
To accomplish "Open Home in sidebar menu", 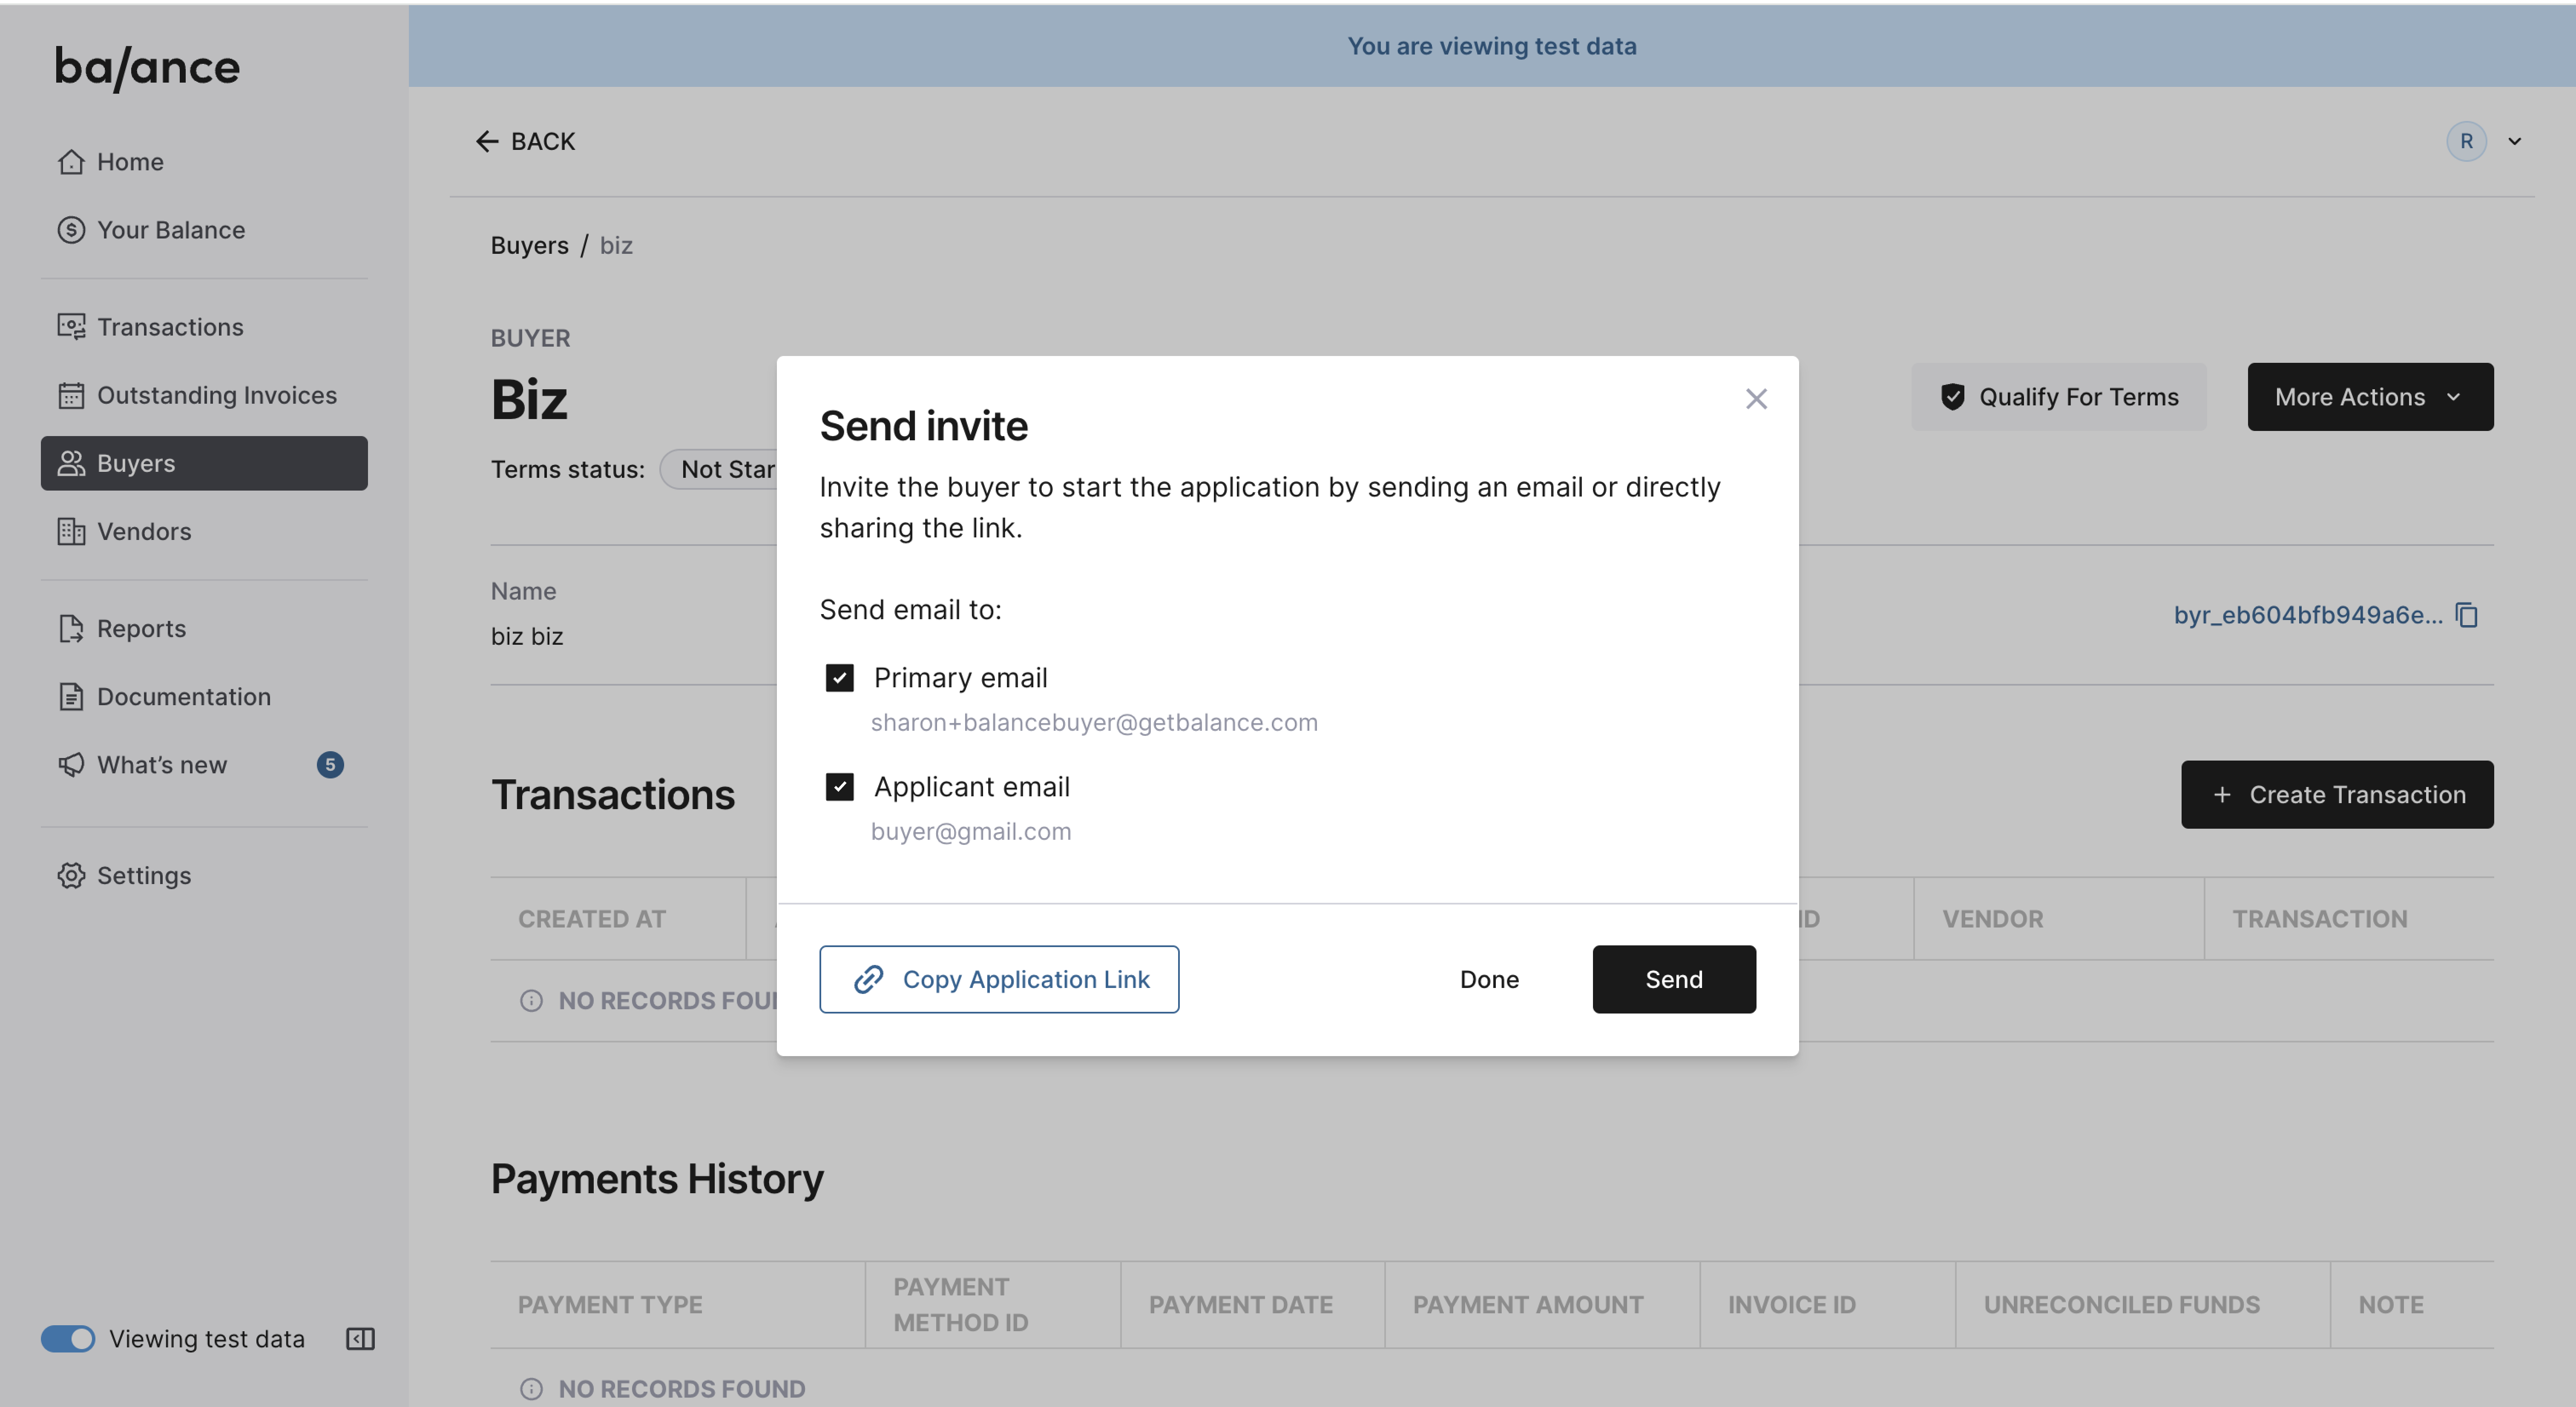I will tap(204, 162).
